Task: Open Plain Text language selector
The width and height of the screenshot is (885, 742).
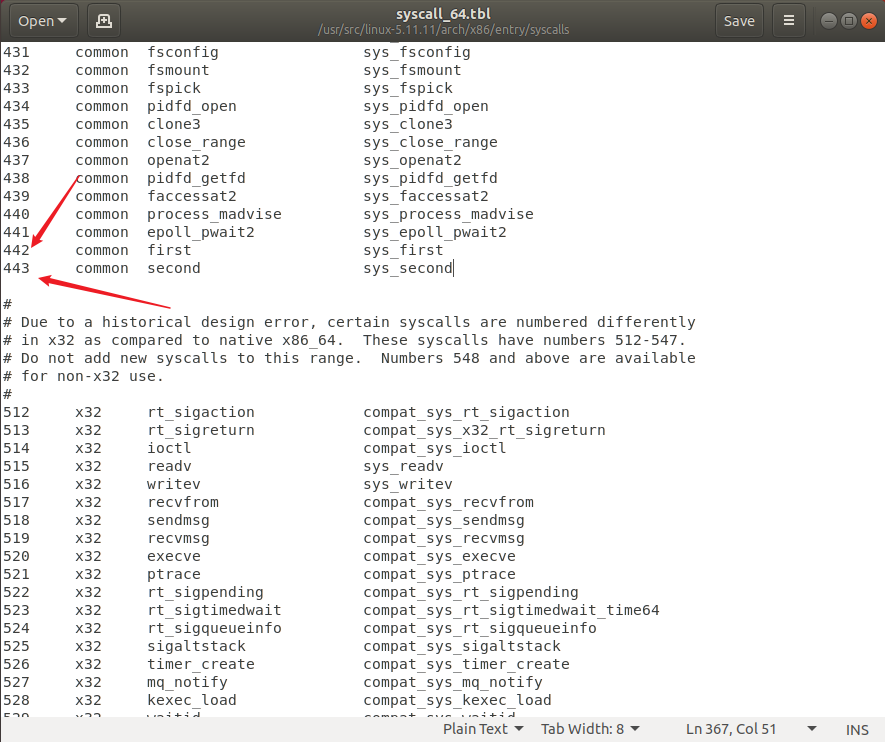Action: coord(483,729)
